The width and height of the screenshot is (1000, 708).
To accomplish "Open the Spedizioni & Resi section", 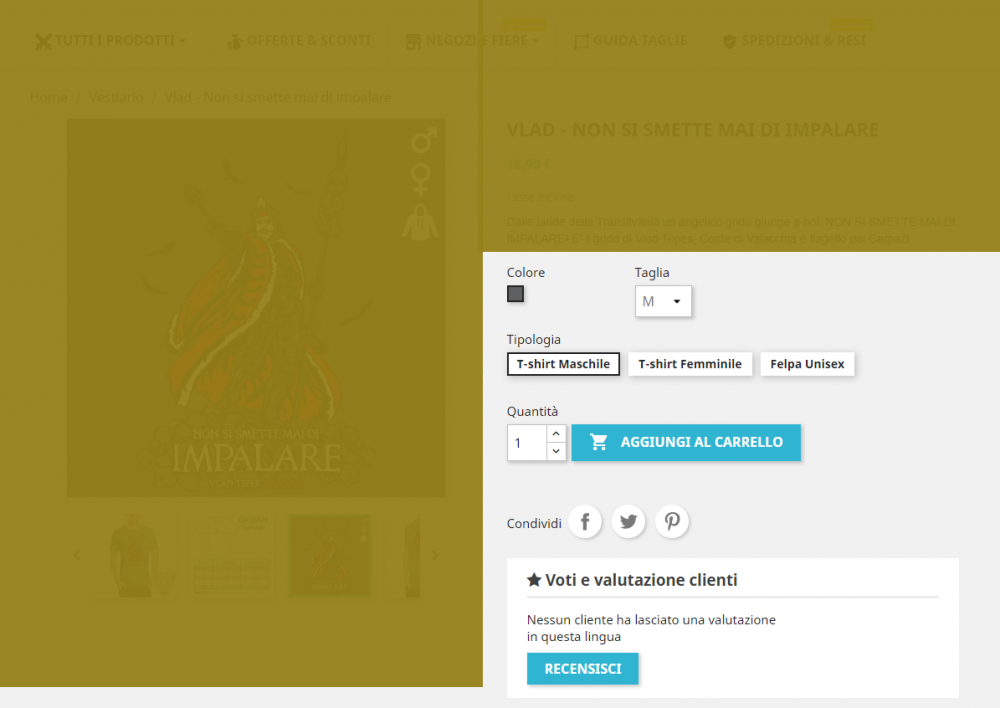I will [795, 41].
